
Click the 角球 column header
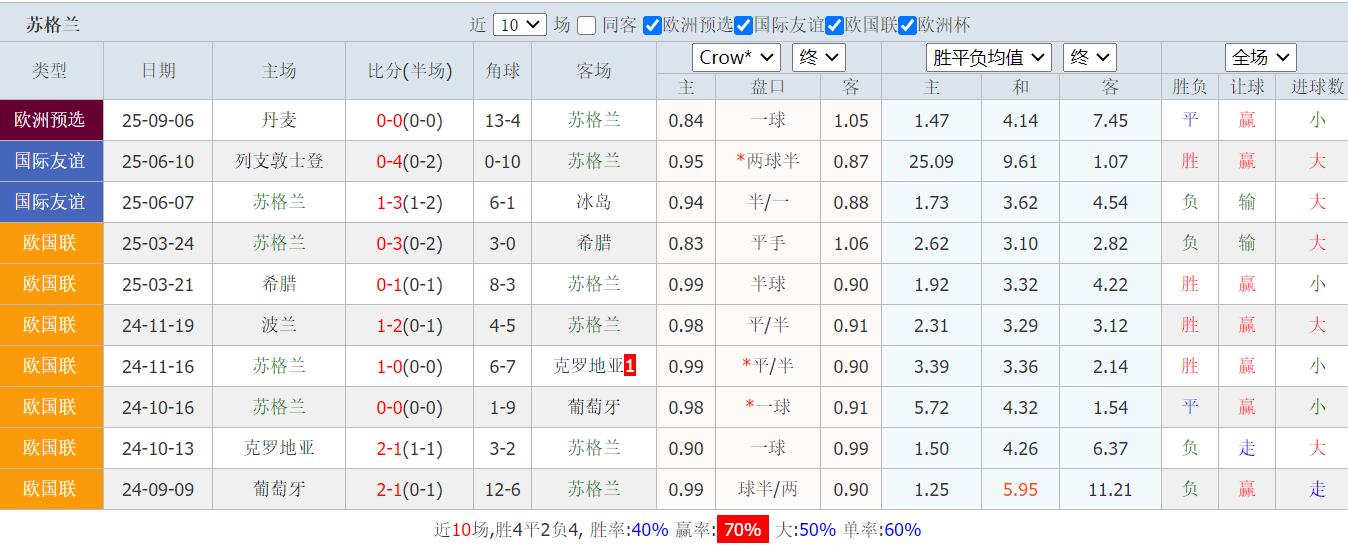tap(502, 71)
